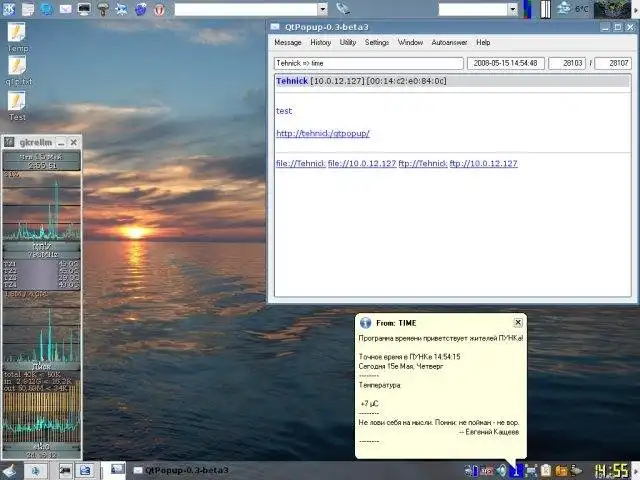
Task: Open the Autoanswer menu
Action: pyautogui.click(x=447, y=43)
